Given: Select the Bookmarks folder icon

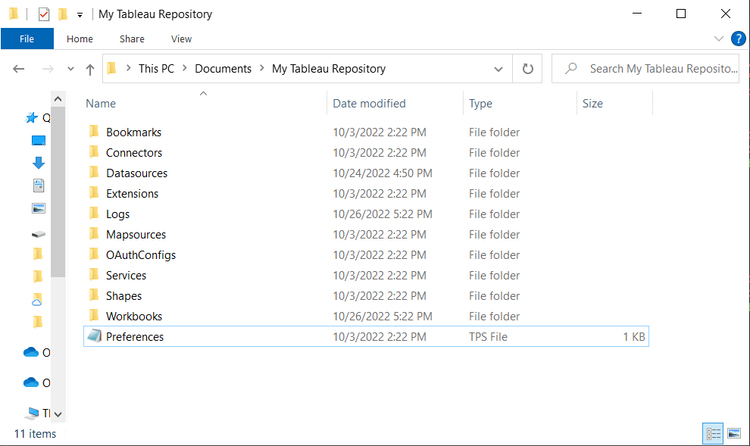Looking at the screenshot, I should 94,132.
